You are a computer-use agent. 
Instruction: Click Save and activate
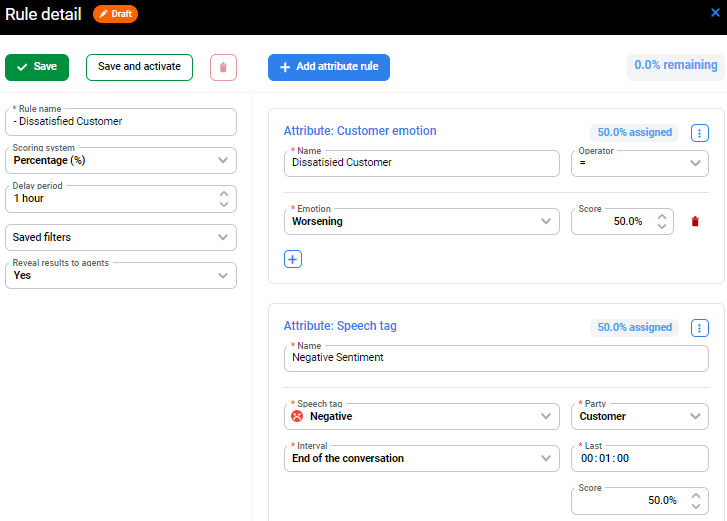(x=139, y=67)
